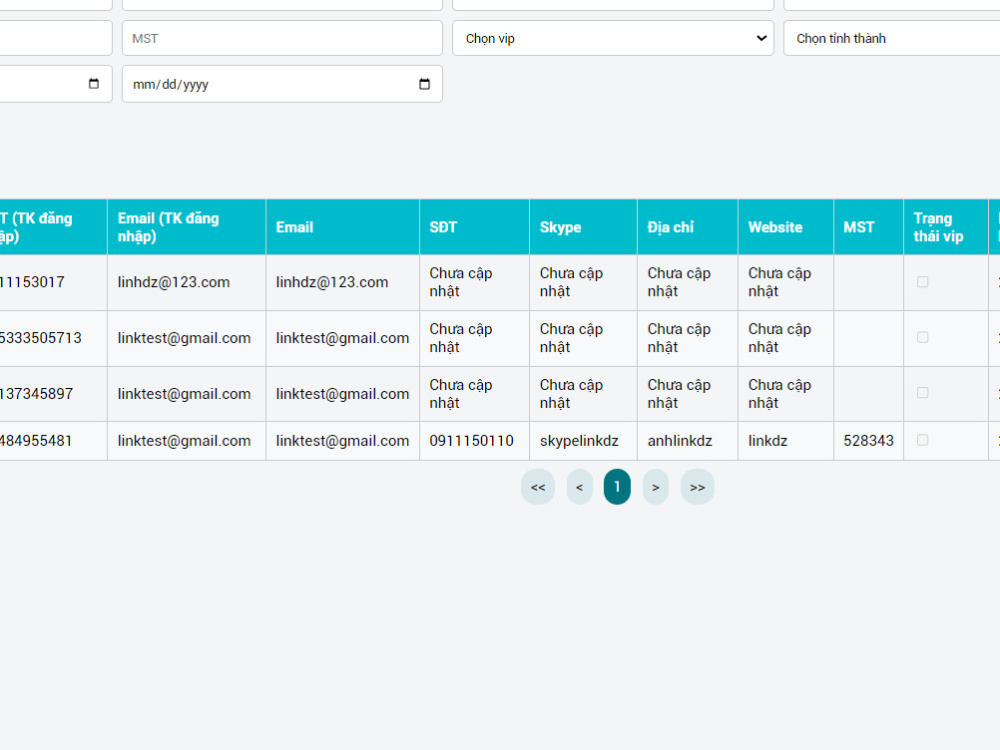Select page 1 in pagination
The width and height of the screenshot is (1000, 750).
617,487
